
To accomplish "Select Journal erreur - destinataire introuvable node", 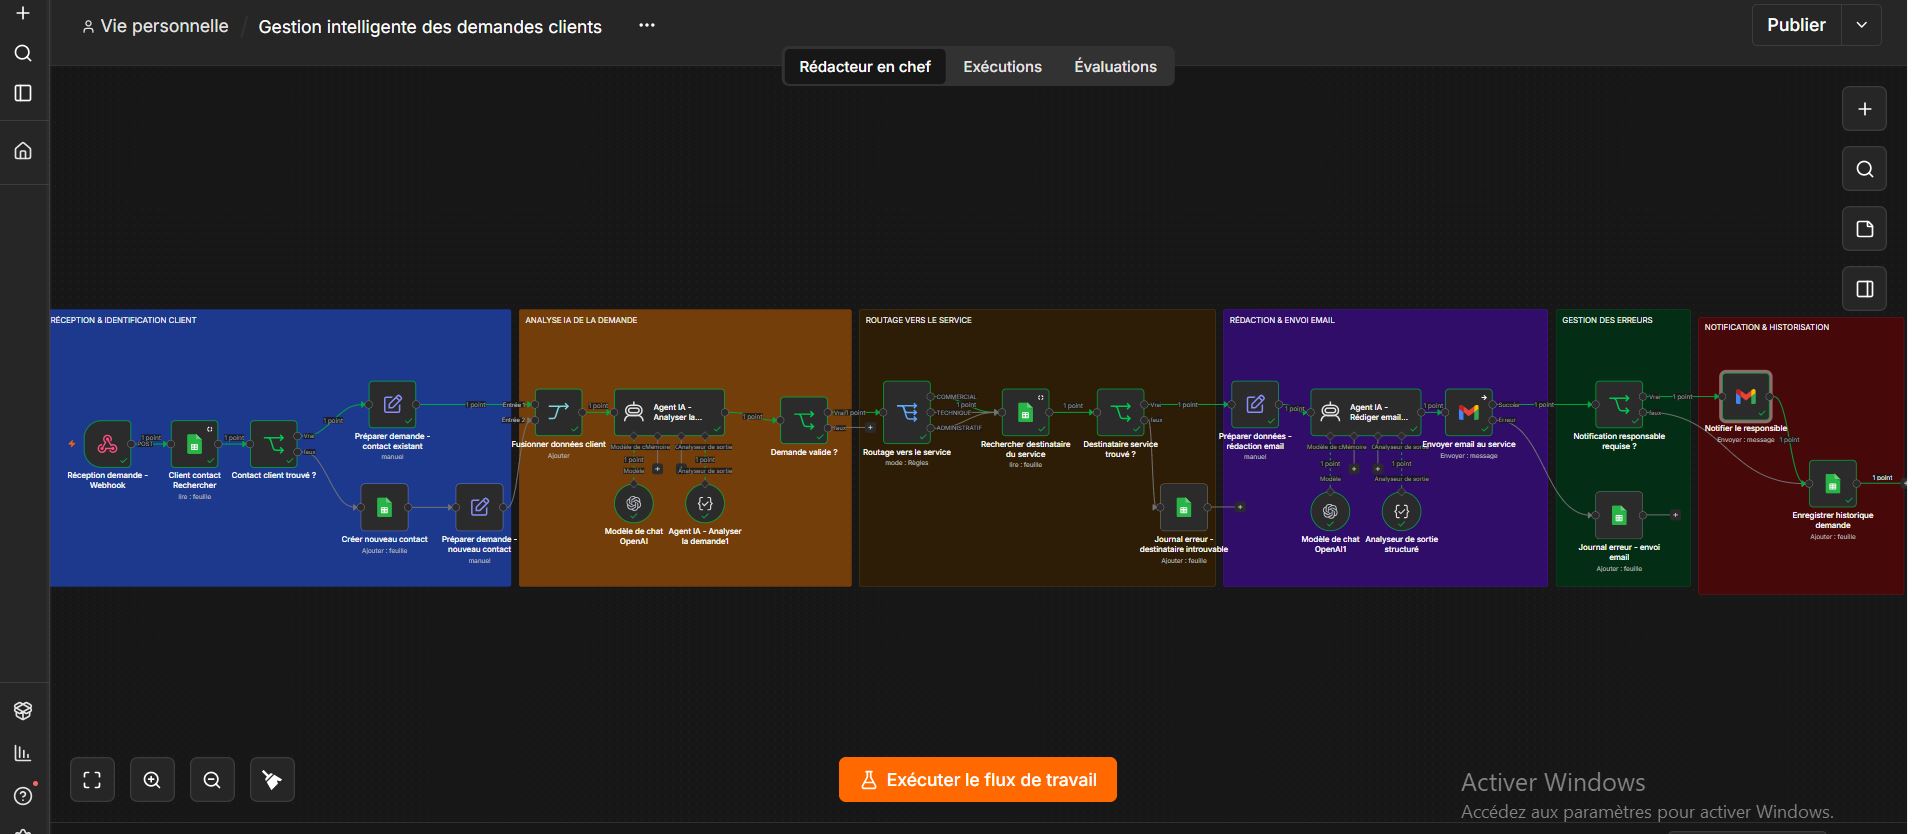I will point(1183,507).
